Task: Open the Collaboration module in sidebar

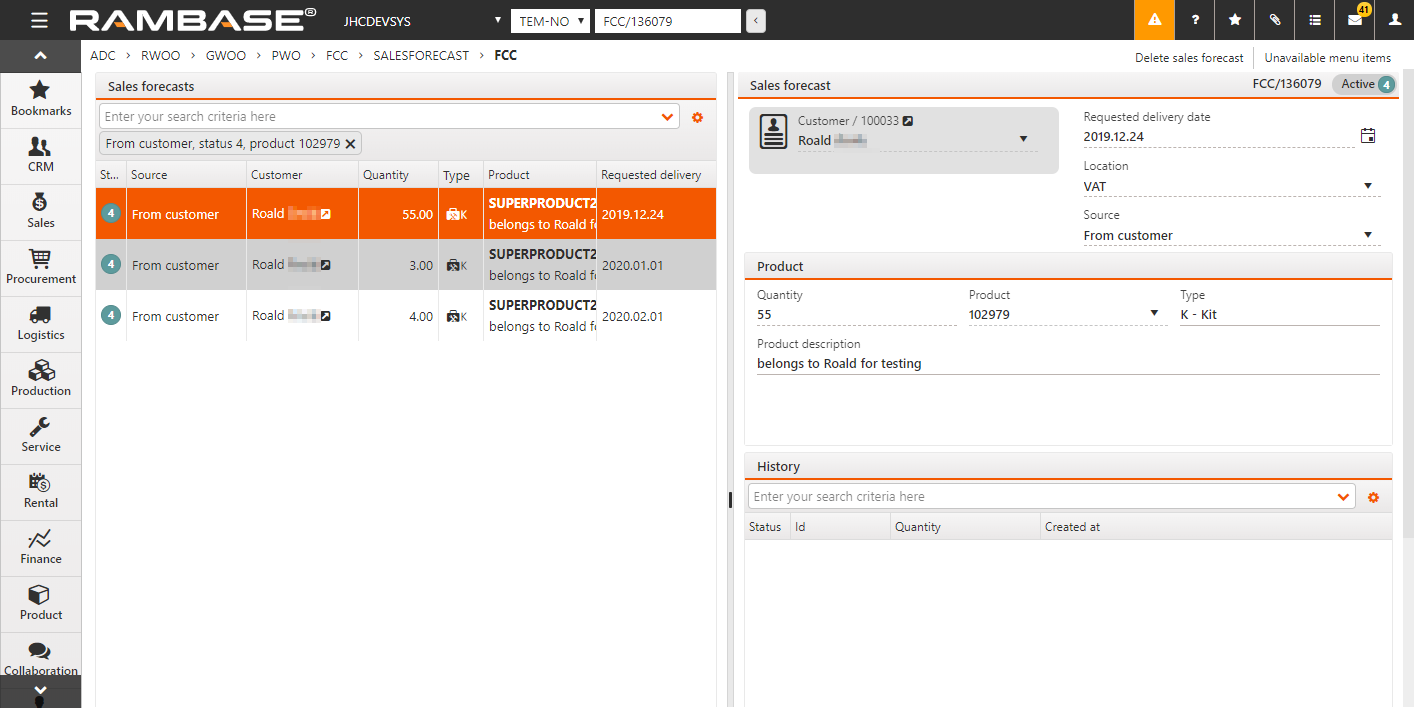Action: click(x=41, y=655)
